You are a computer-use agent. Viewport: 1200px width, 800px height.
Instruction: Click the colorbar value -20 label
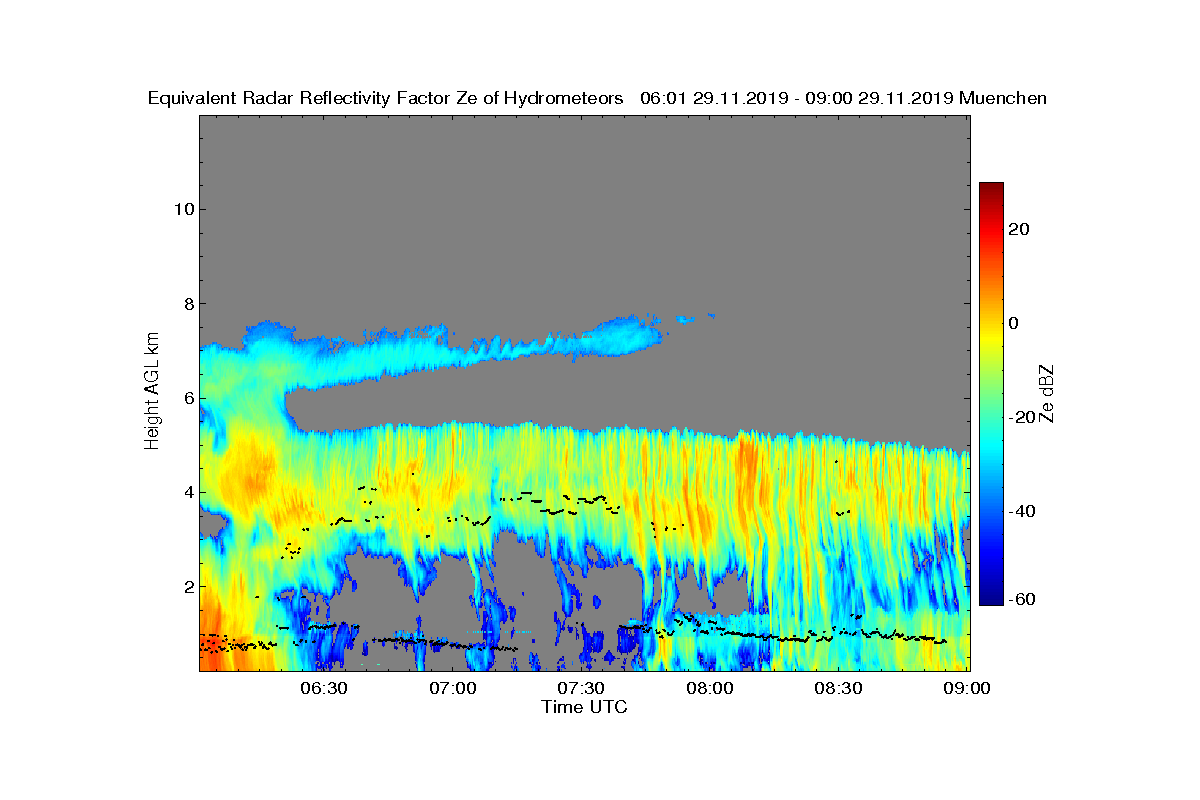(x=1020, y=417)
